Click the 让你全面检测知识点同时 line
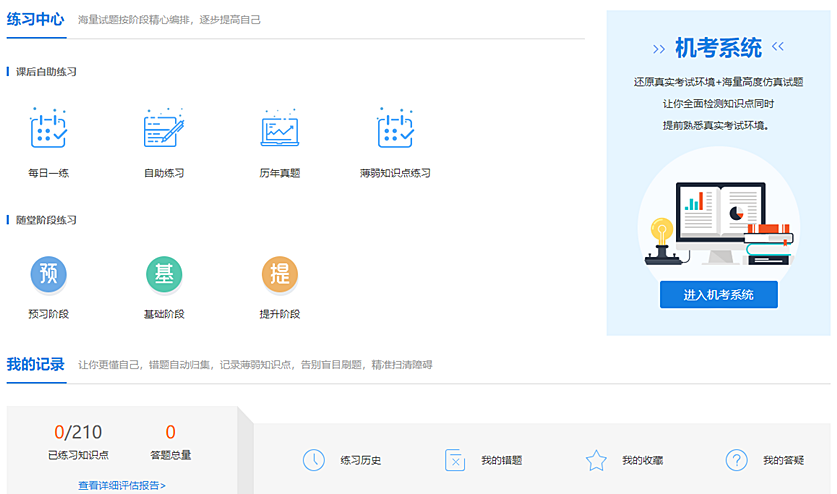This screenshot has height=494, width=837. (718, 104)
